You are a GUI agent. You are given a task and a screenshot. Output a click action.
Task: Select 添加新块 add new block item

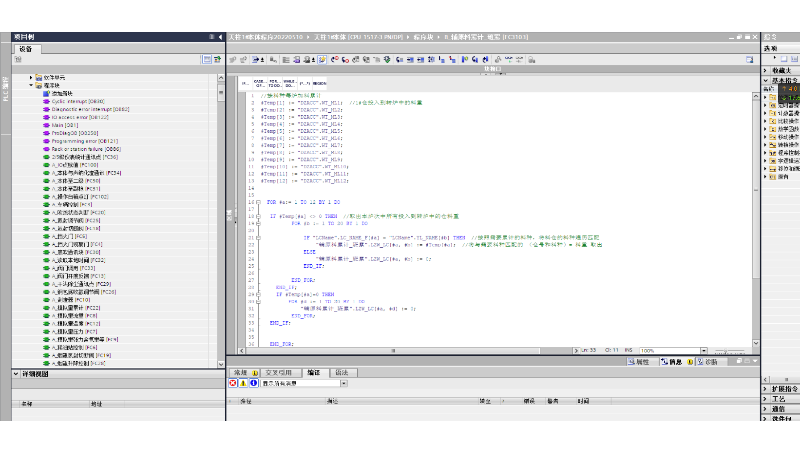(x=62, y=93)
